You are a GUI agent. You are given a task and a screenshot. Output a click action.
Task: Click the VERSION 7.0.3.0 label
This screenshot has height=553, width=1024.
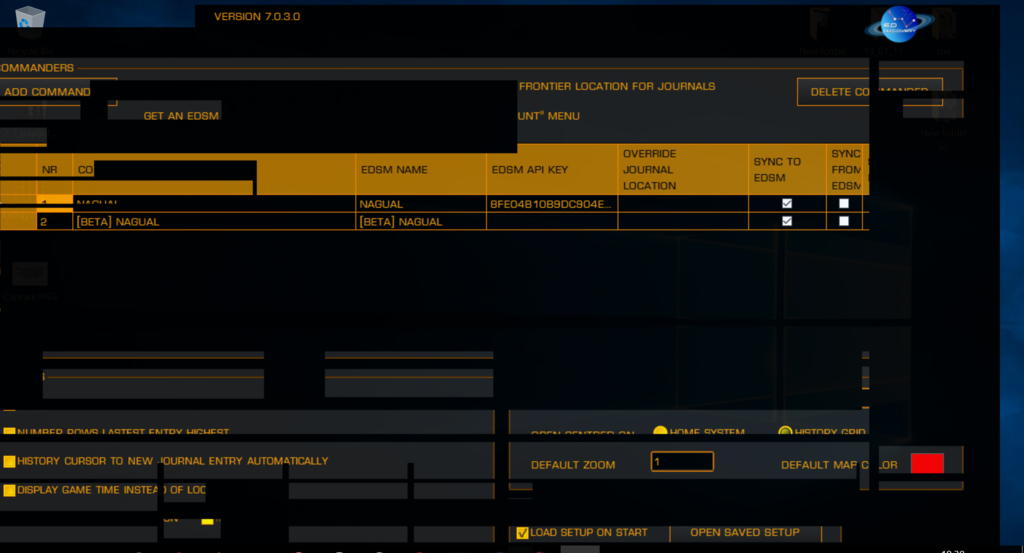tap(257, 16)
